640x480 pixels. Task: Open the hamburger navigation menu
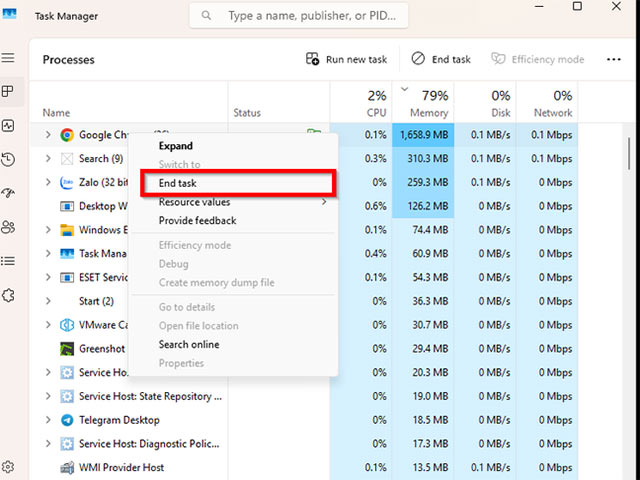[x=8, y=59]
